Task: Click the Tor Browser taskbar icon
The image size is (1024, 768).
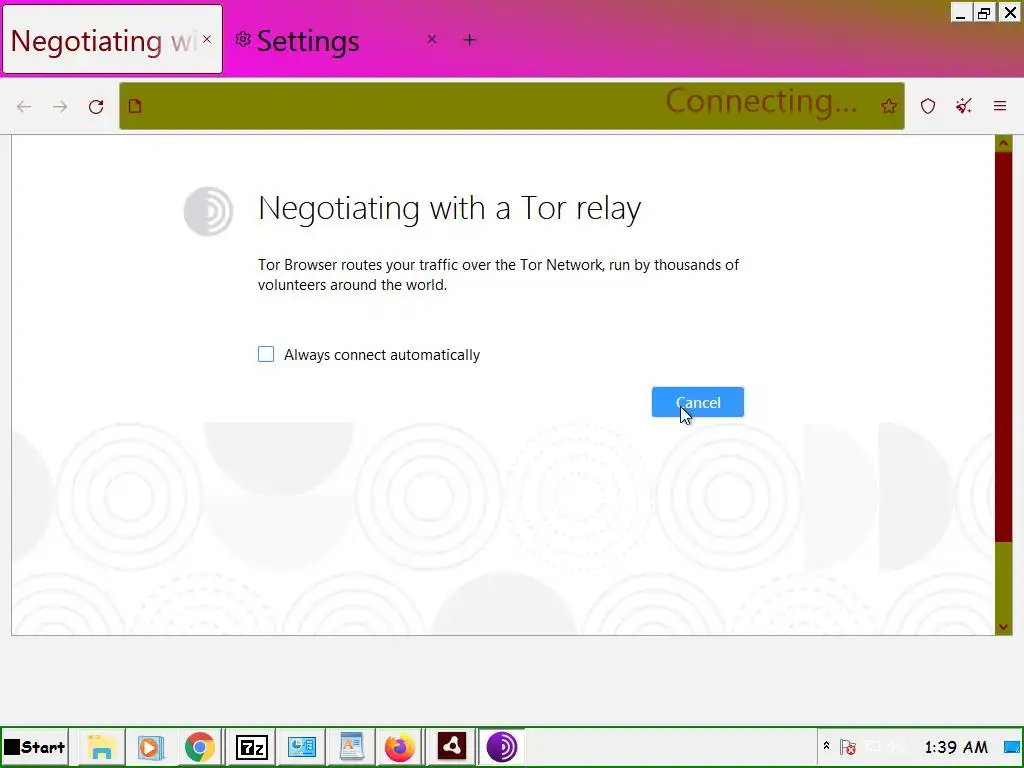Action: (x=502, y=747)
